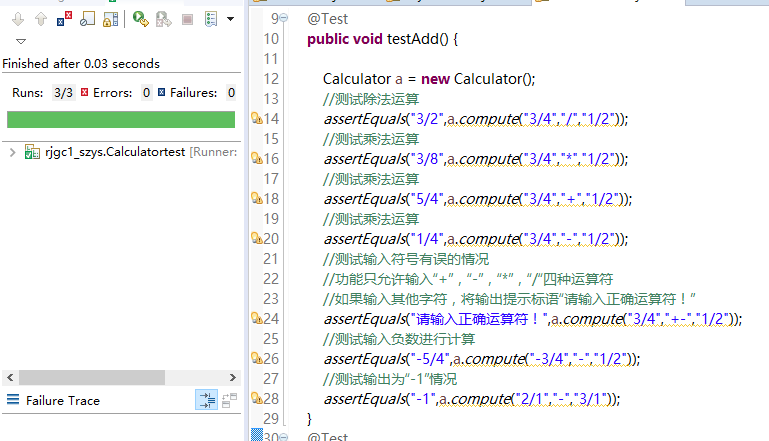
Task: Click the JUnit horizontal scrollbar thumb
Action: point(92,378)
